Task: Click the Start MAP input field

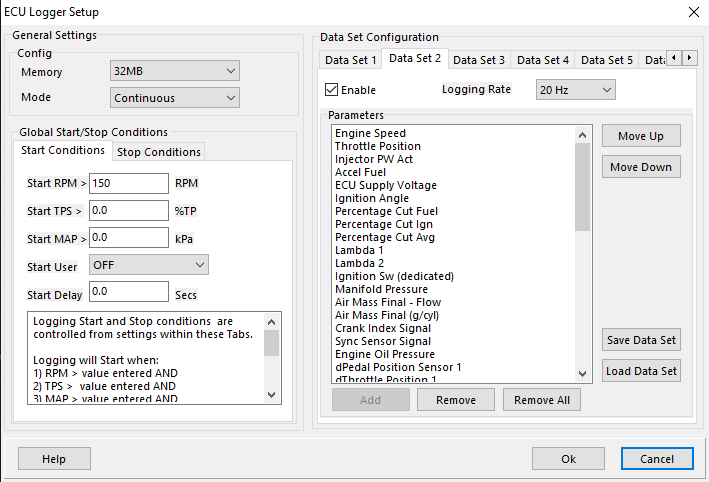Action: pyautogui.click(x=129, y=237)
